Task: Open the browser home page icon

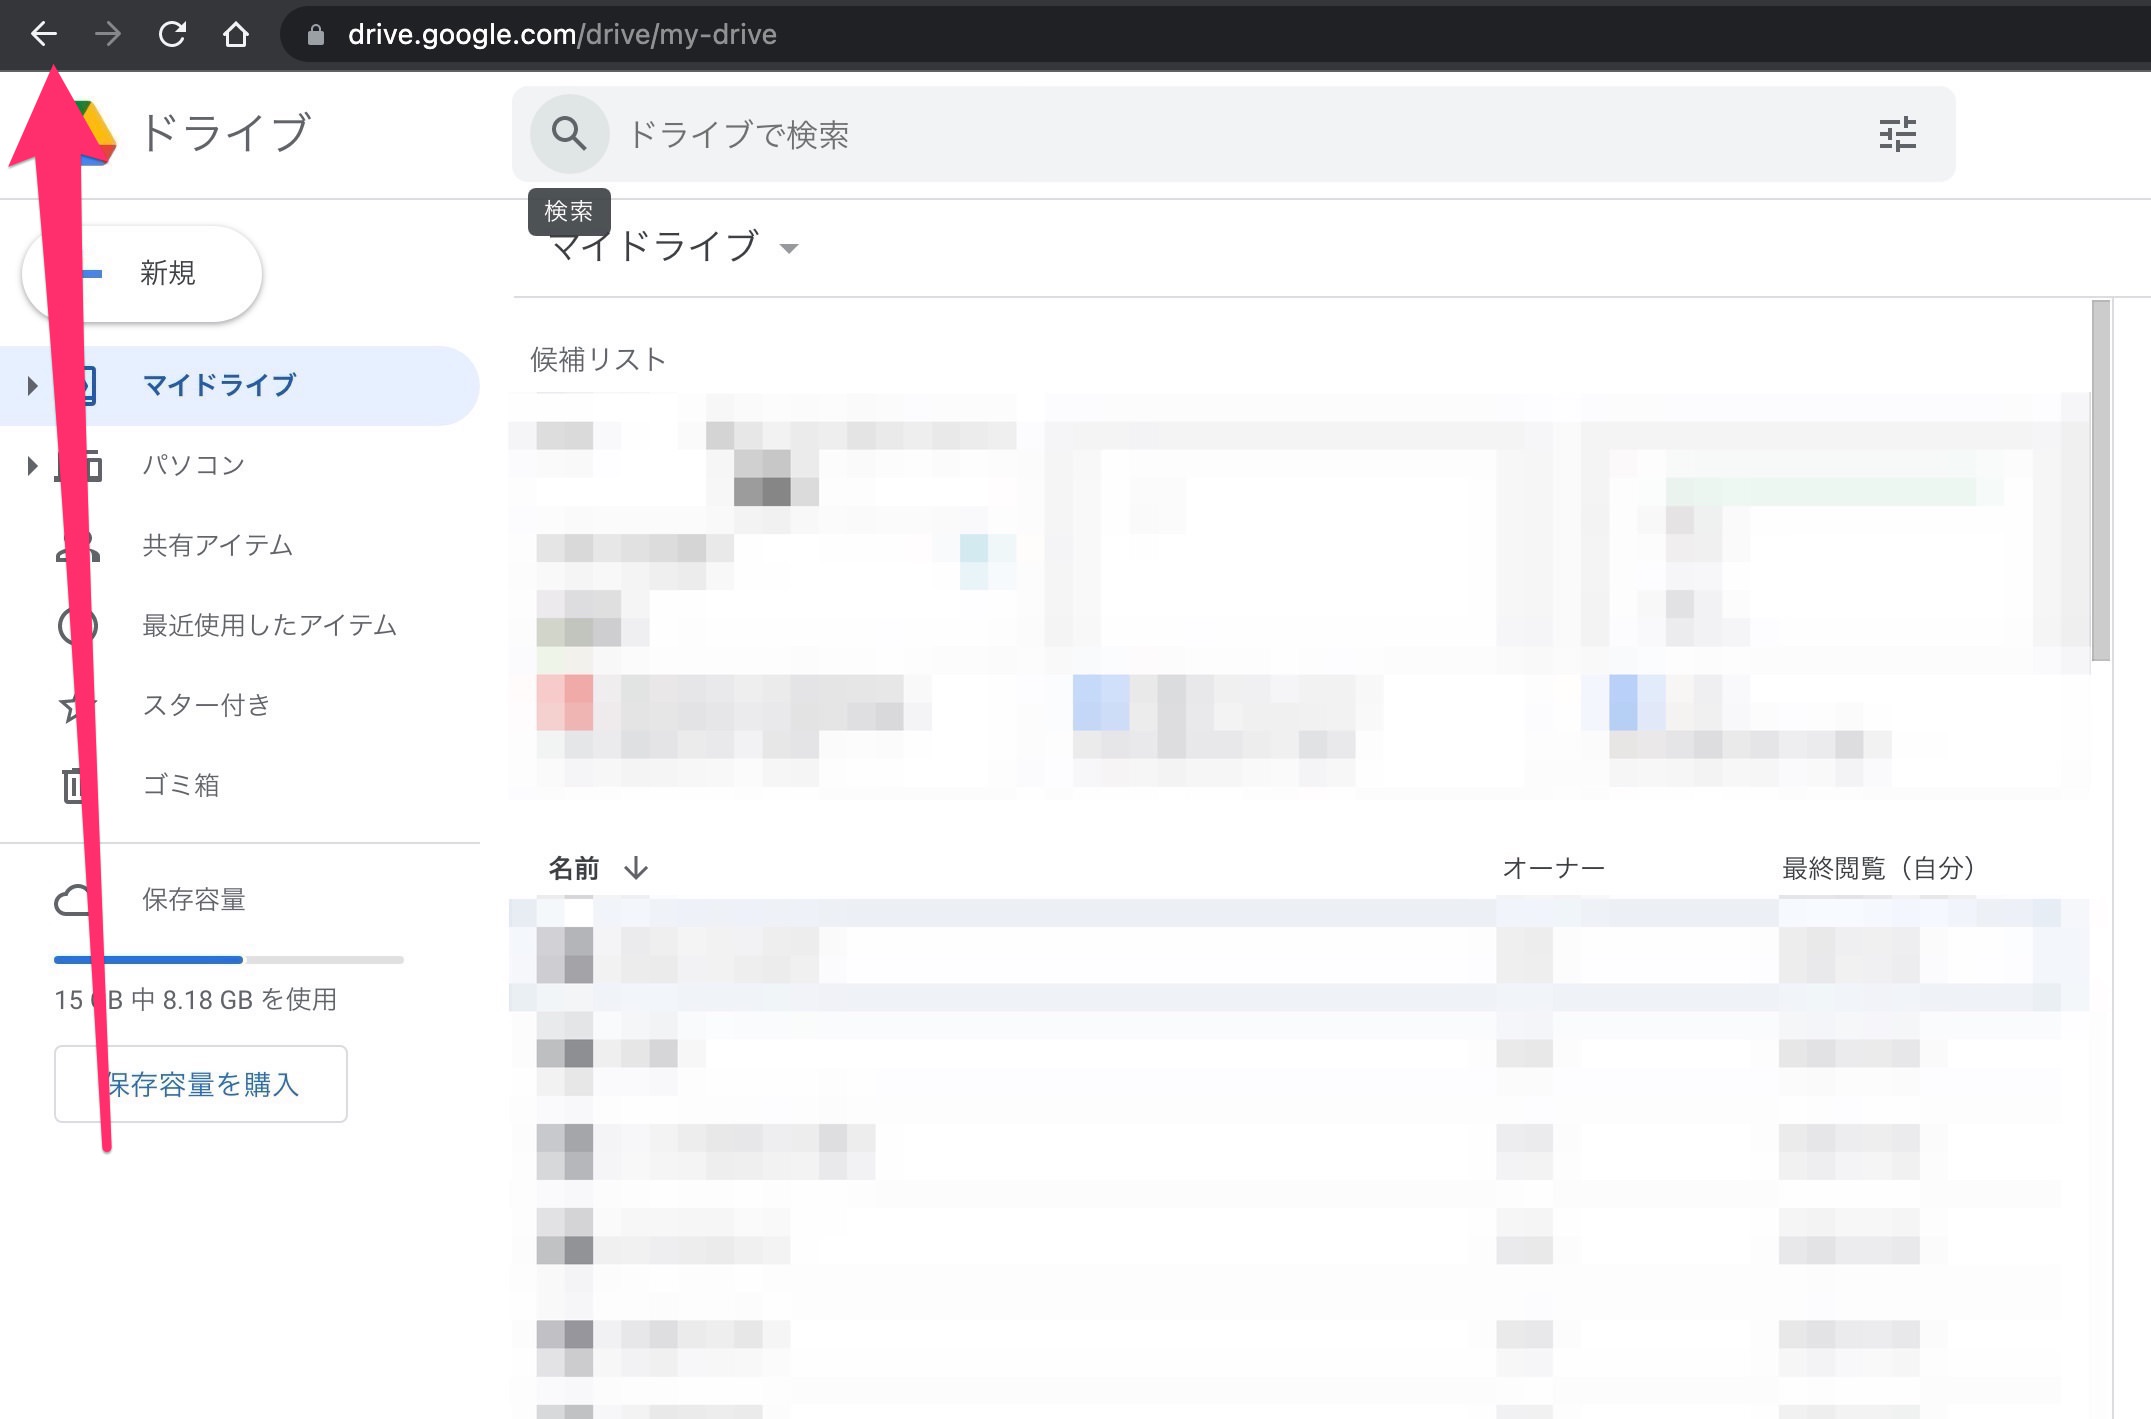Action: (x=236, y=35)
